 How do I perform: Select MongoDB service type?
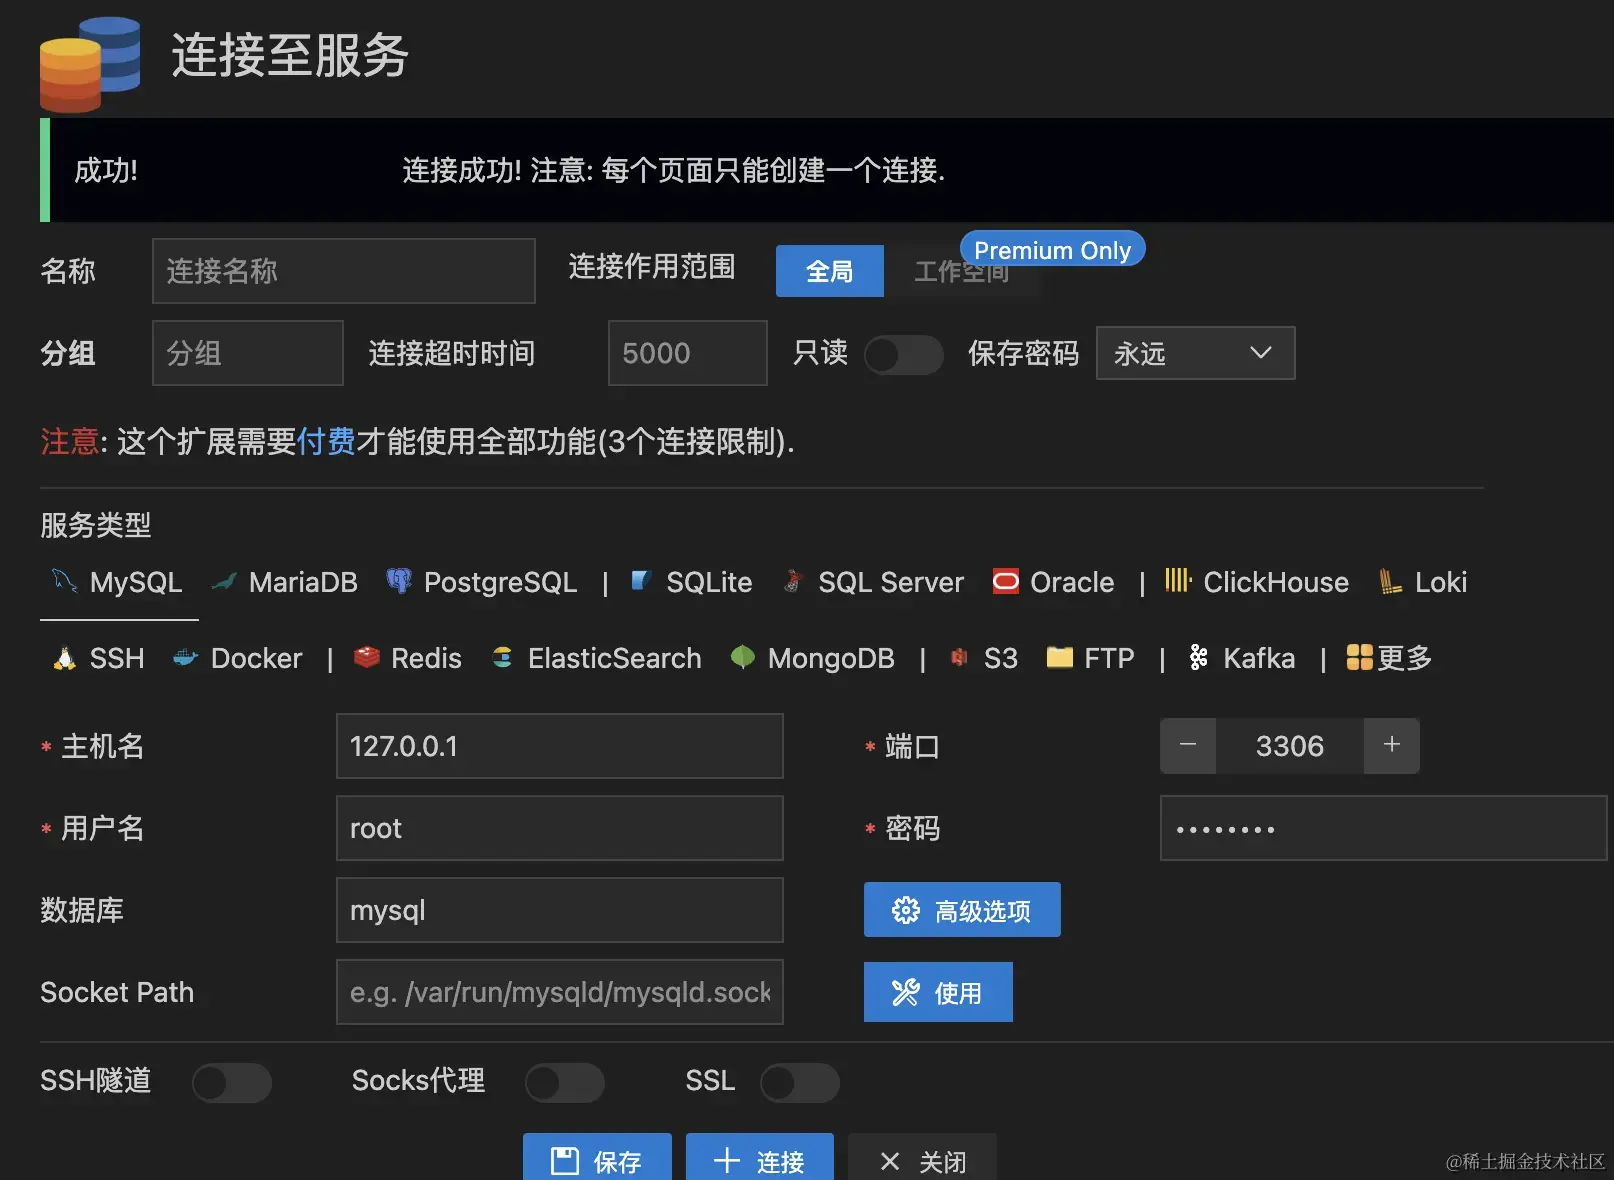point(813,658)
